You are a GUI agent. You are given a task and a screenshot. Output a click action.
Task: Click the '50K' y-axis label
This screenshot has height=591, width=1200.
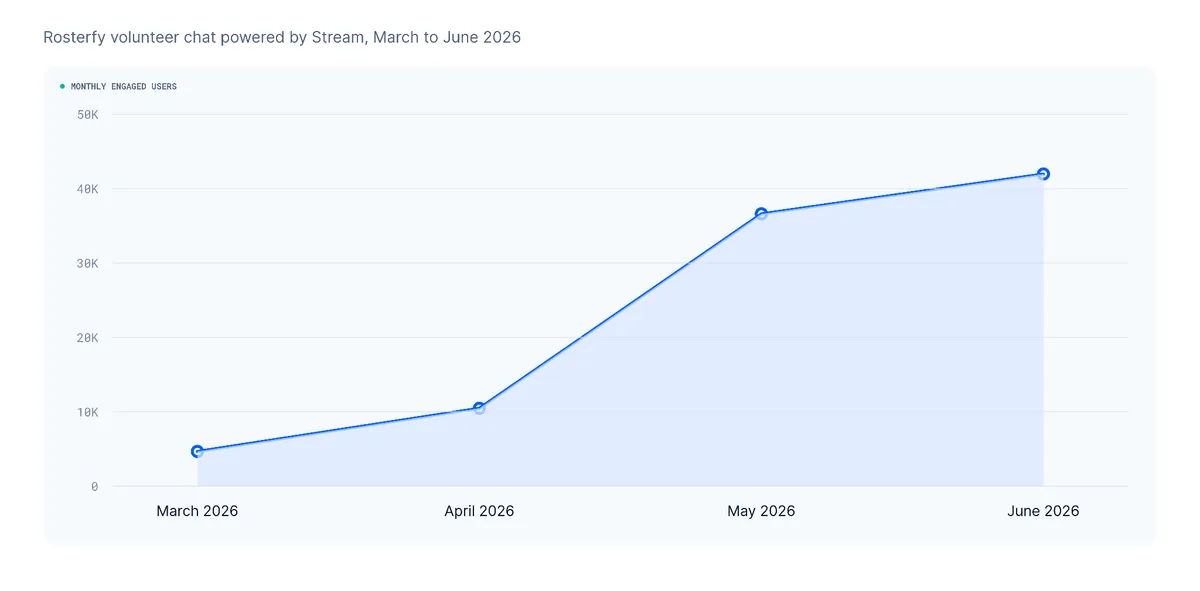tap(87, 114)
